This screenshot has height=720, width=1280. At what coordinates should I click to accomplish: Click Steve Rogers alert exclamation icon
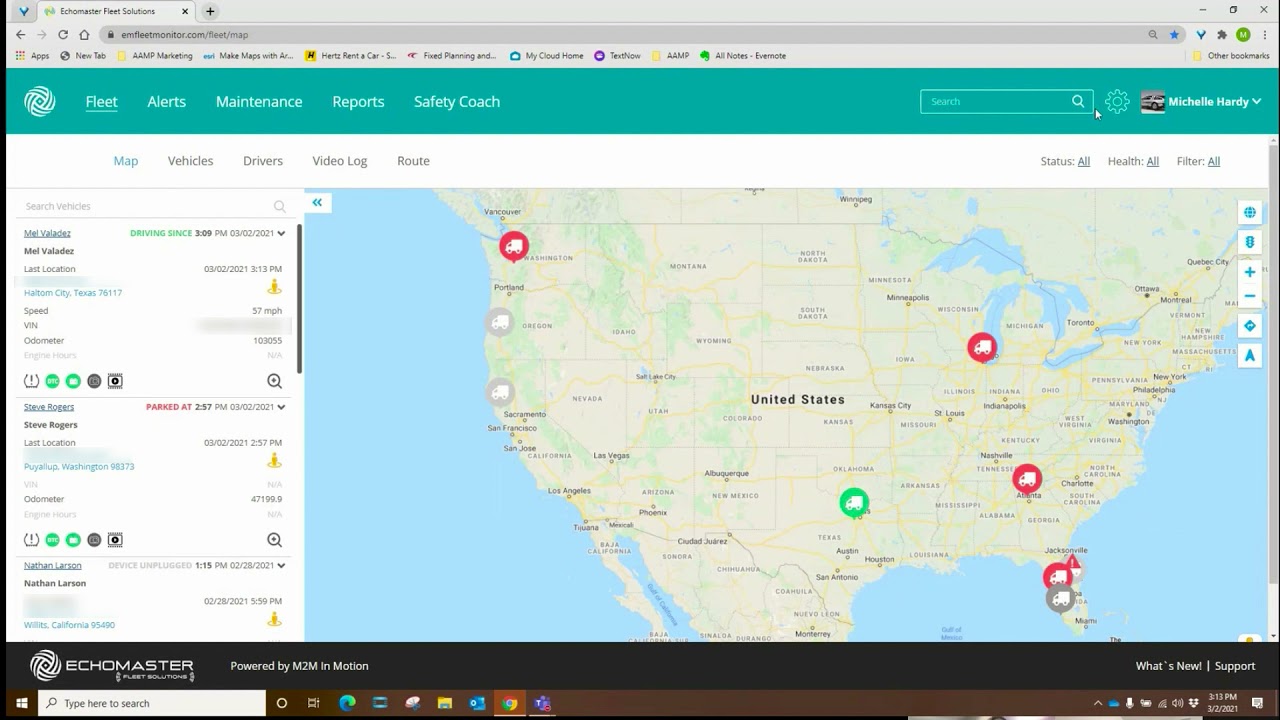point(31,540)
